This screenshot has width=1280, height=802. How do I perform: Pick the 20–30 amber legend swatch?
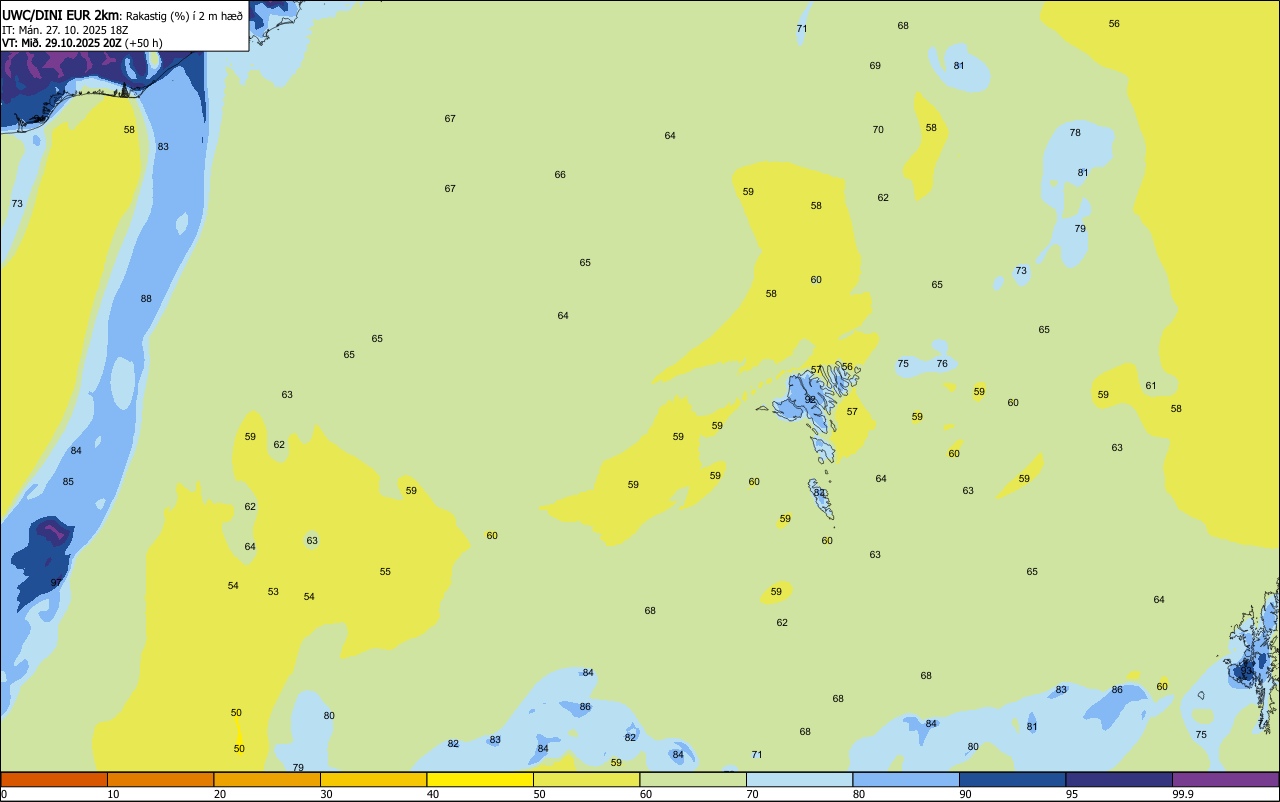(267, 779)
